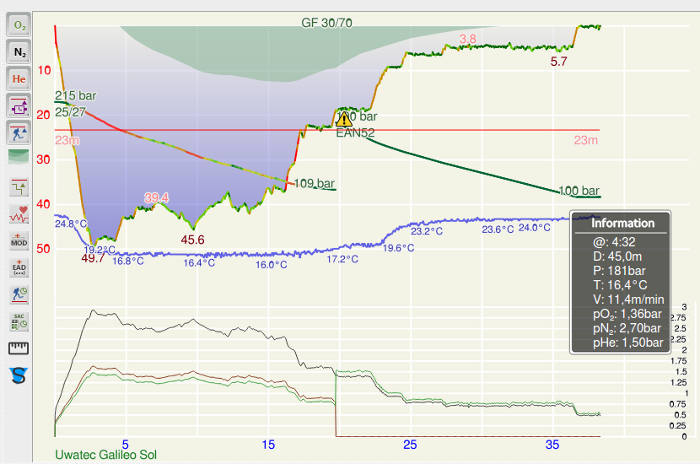700x464 pixels.
Task: Click the yellow warning triangle gas-change marker
Action: (x=345, y=118)
